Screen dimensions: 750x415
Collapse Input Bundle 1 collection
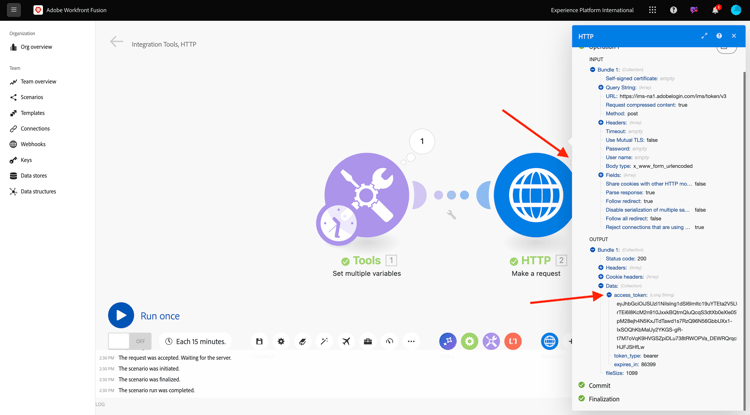point(592,70)
